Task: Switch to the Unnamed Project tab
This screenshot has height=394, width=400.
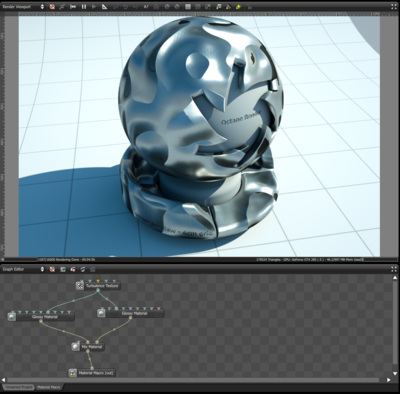Action: 18,387
